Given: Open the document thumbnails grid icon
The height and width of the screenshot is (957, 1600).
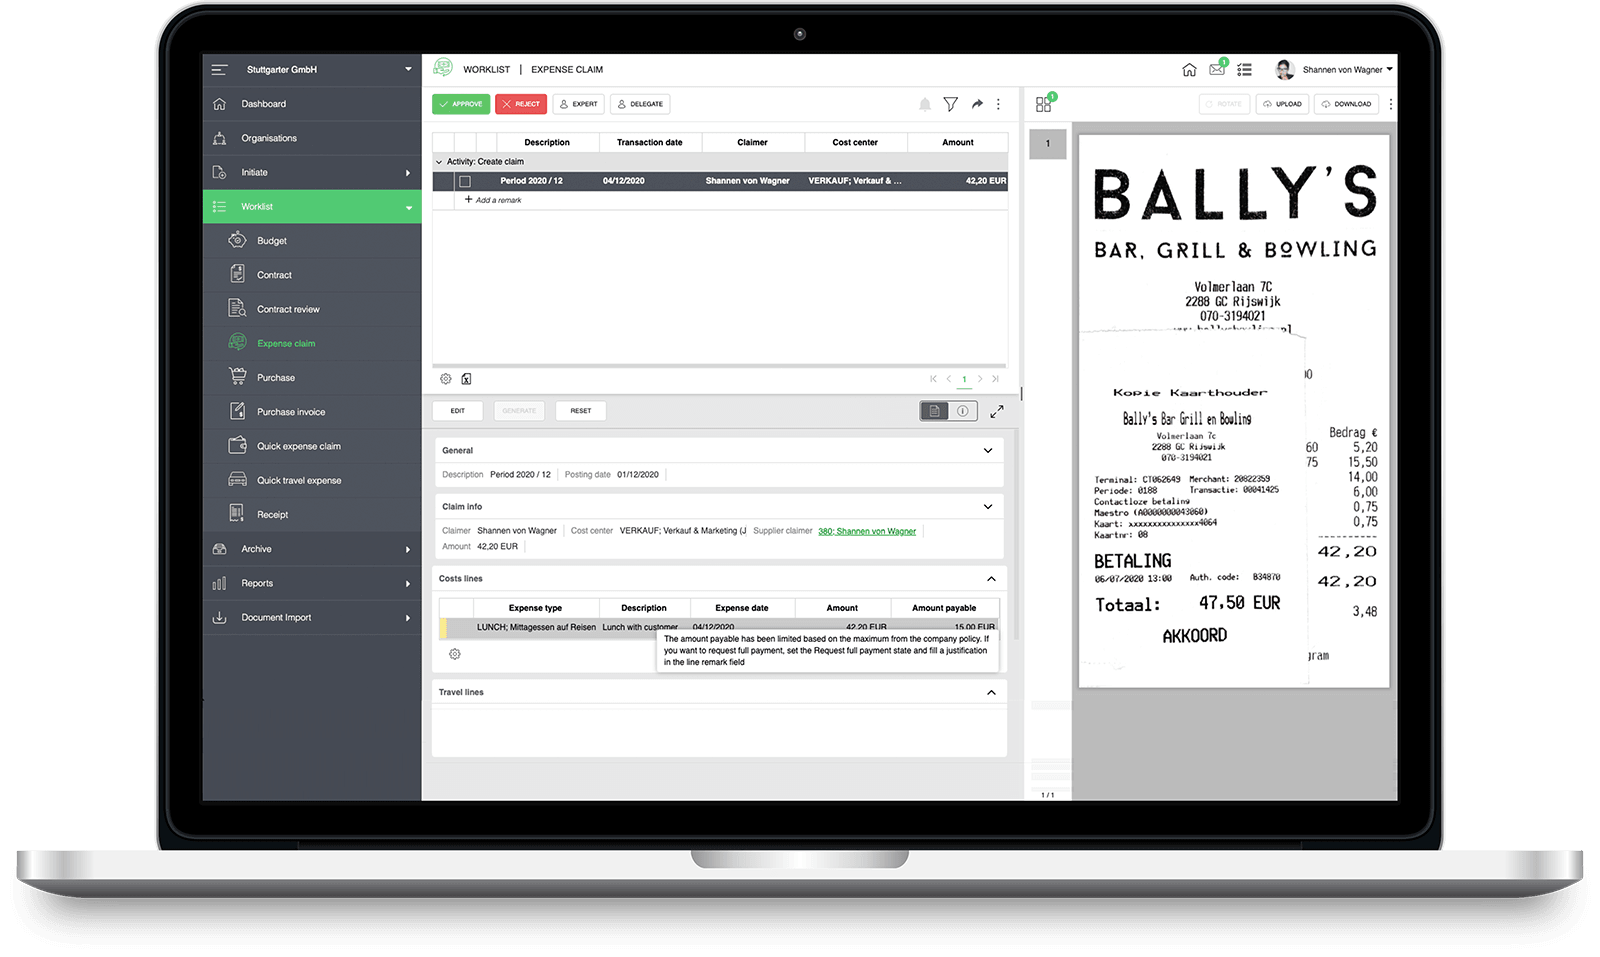Looking at the screenshot, I should [1044, 104].
